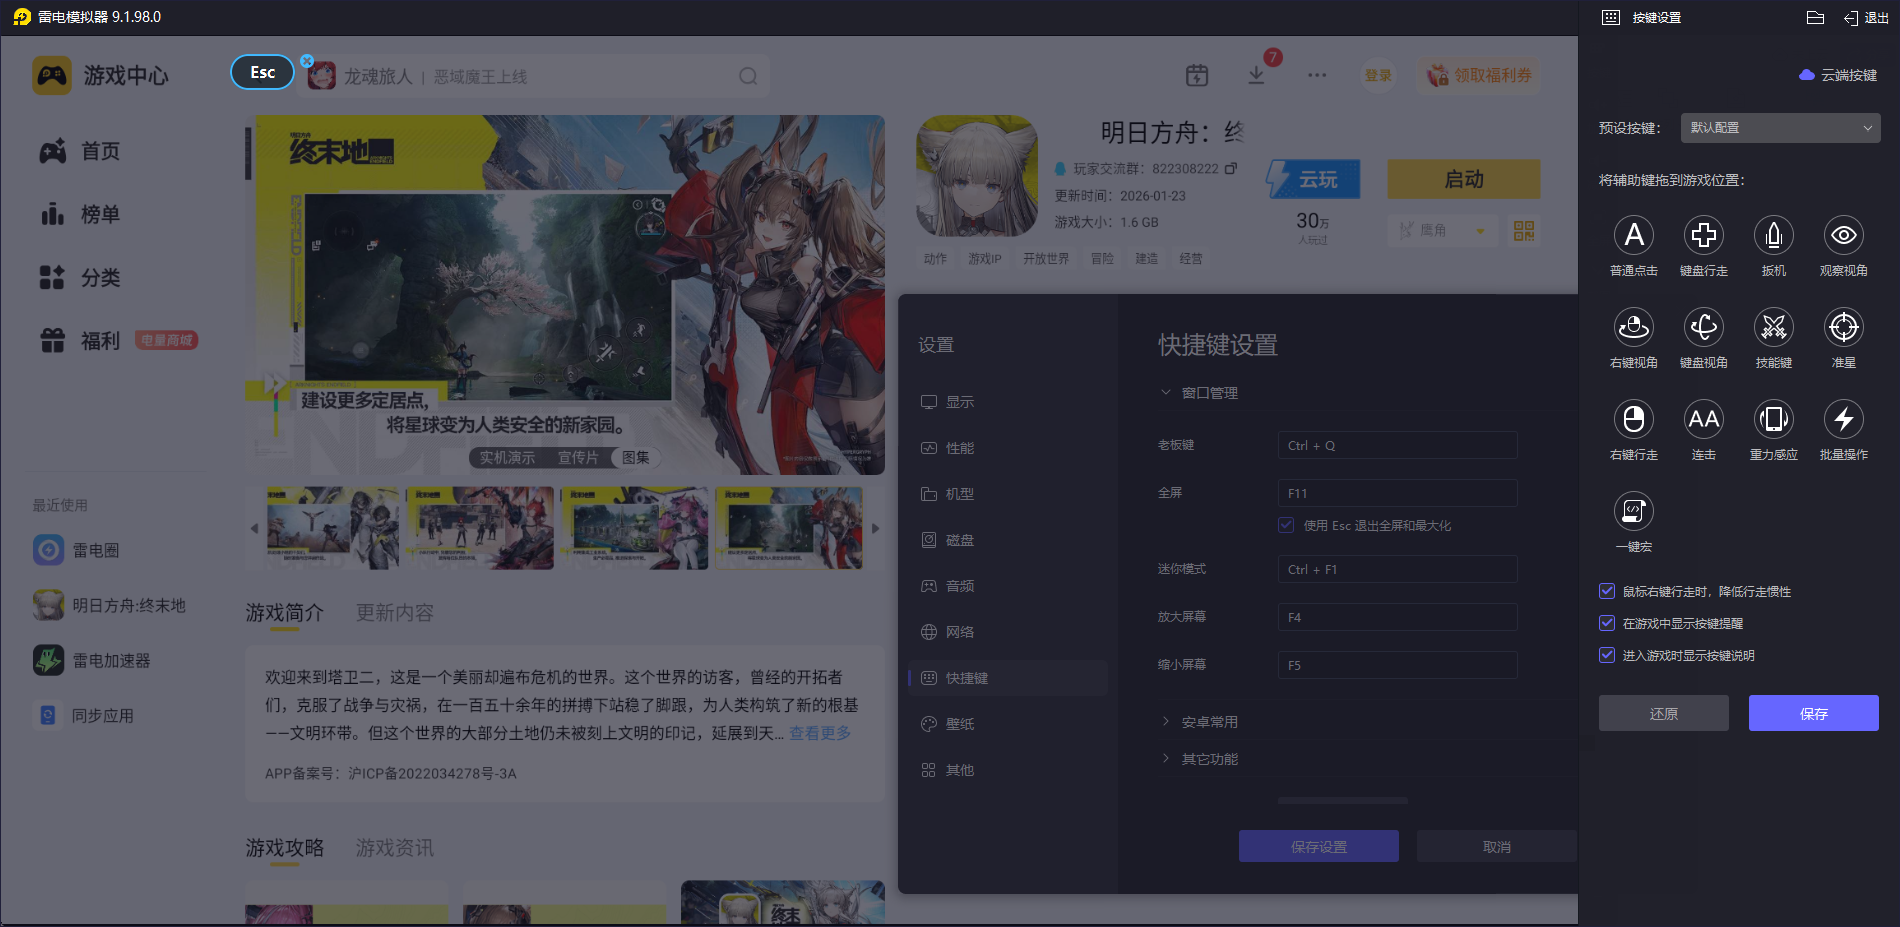Open 雷电圈 in recent apps
The width and height of the screenshot is (1900, 927).
(x=76, y=550)
